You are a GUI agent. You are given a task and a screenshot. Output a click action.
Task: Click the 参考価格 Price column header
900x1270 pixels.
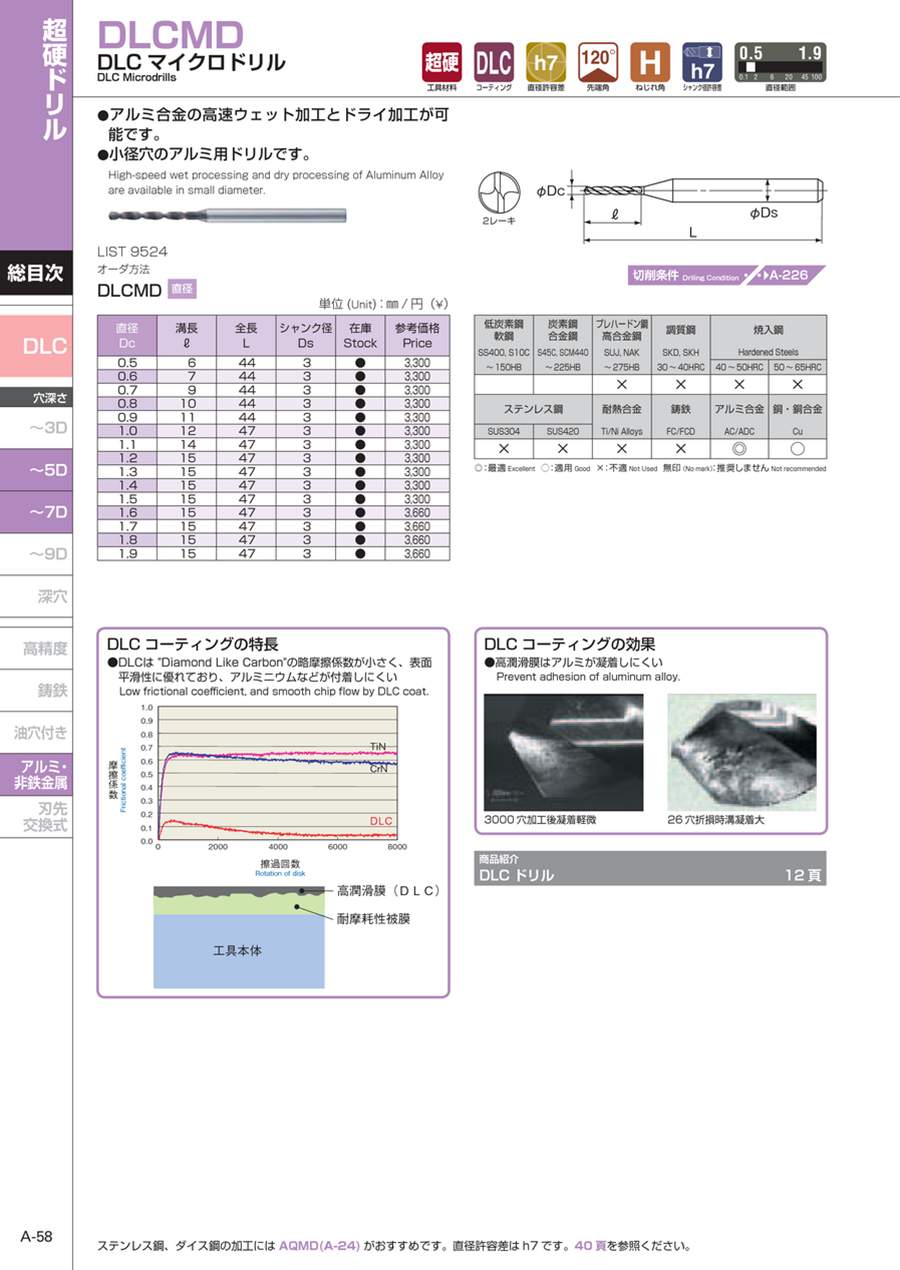[x=417, y=335]
